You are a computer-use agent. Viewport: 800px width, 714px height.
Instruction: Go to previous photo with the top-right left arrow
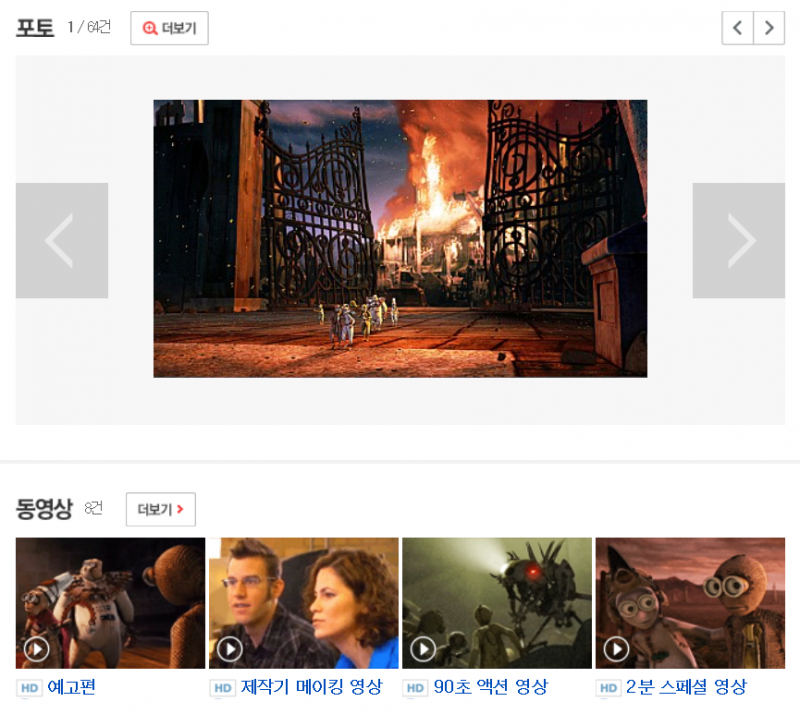pos(737,28)
